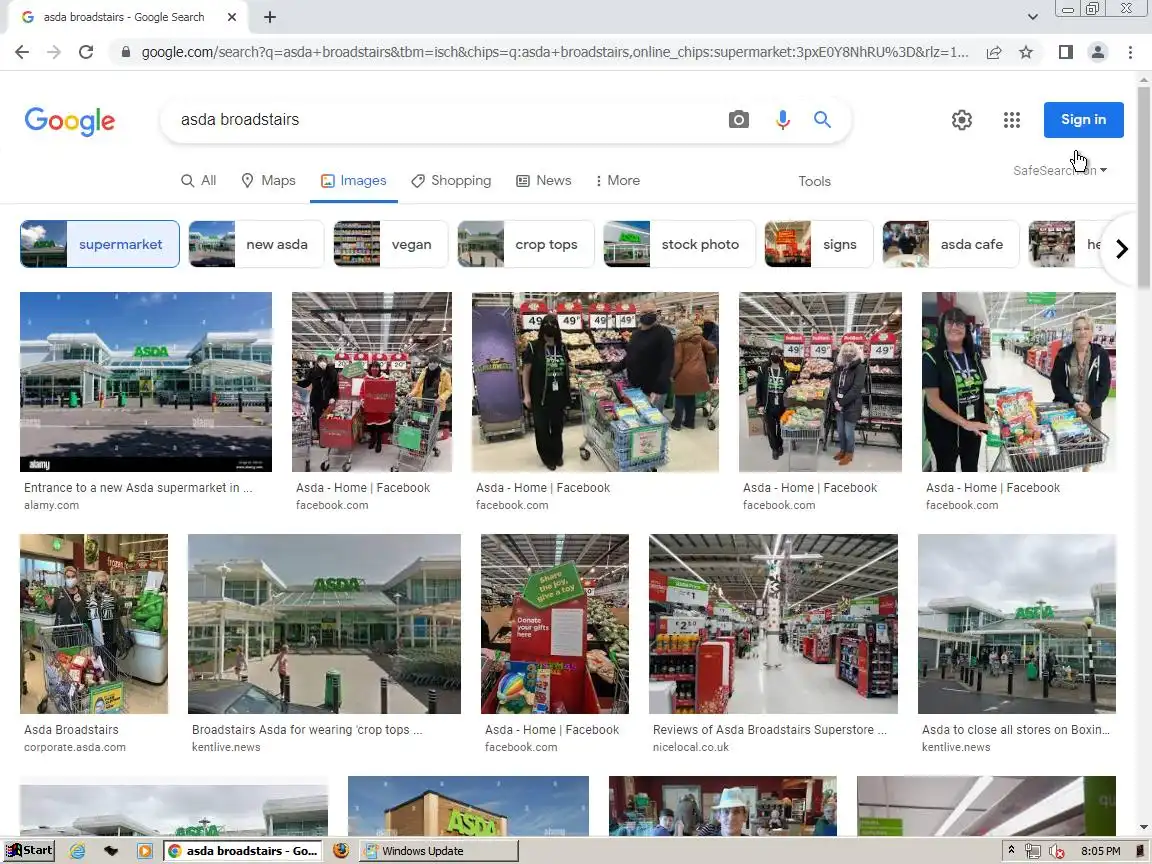Toggle the supermarket filter chip

pyautogui.click(x=100, y=244)
